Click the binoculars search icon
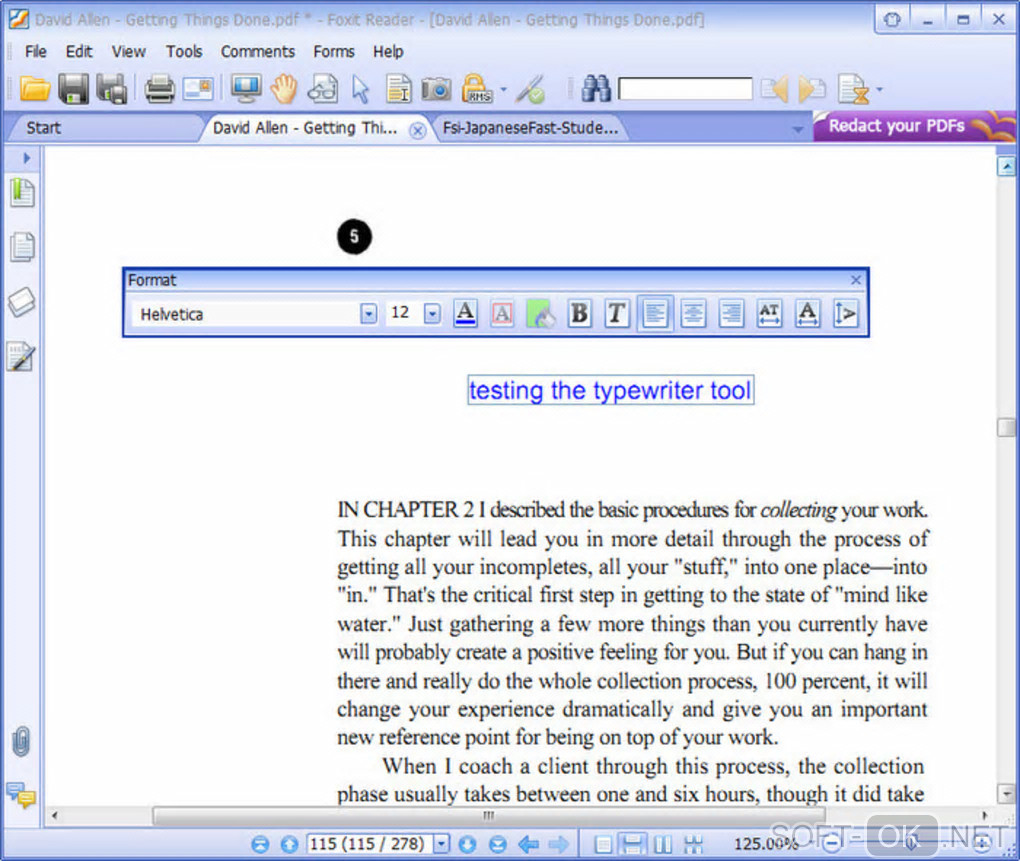The height and width of the screenshot is (861, 1020). pos(596,88)
